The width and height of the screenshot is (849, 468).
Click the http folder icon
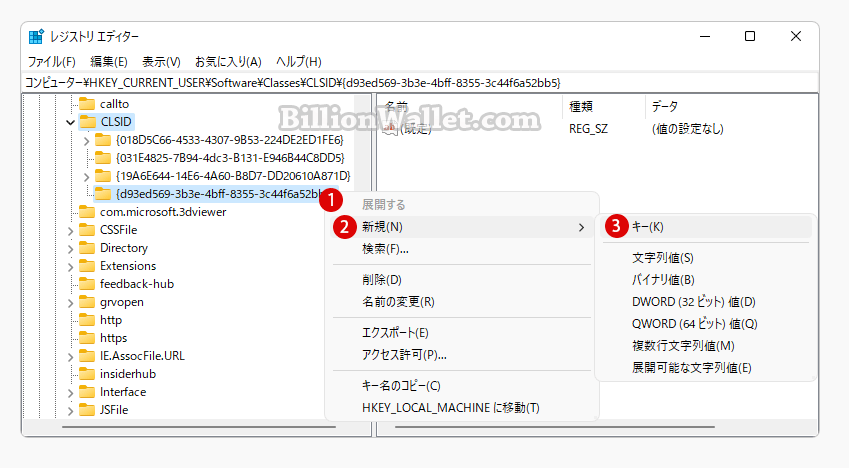pyautogui.click(x=87, y=320)
